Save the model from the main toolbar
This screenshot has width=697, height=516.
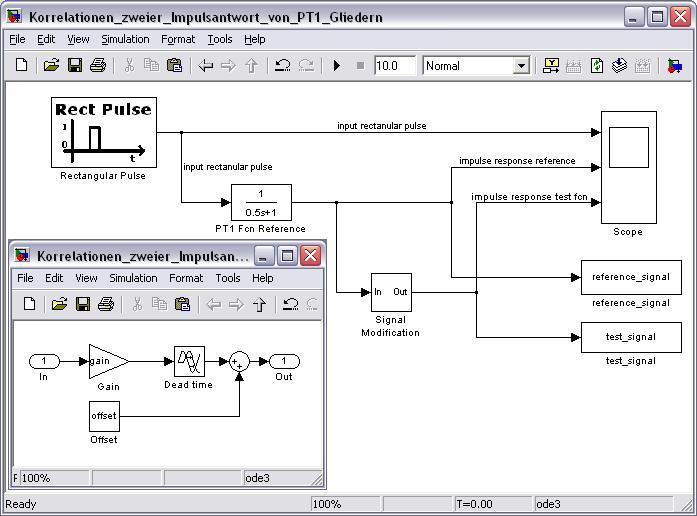[74, 66]
